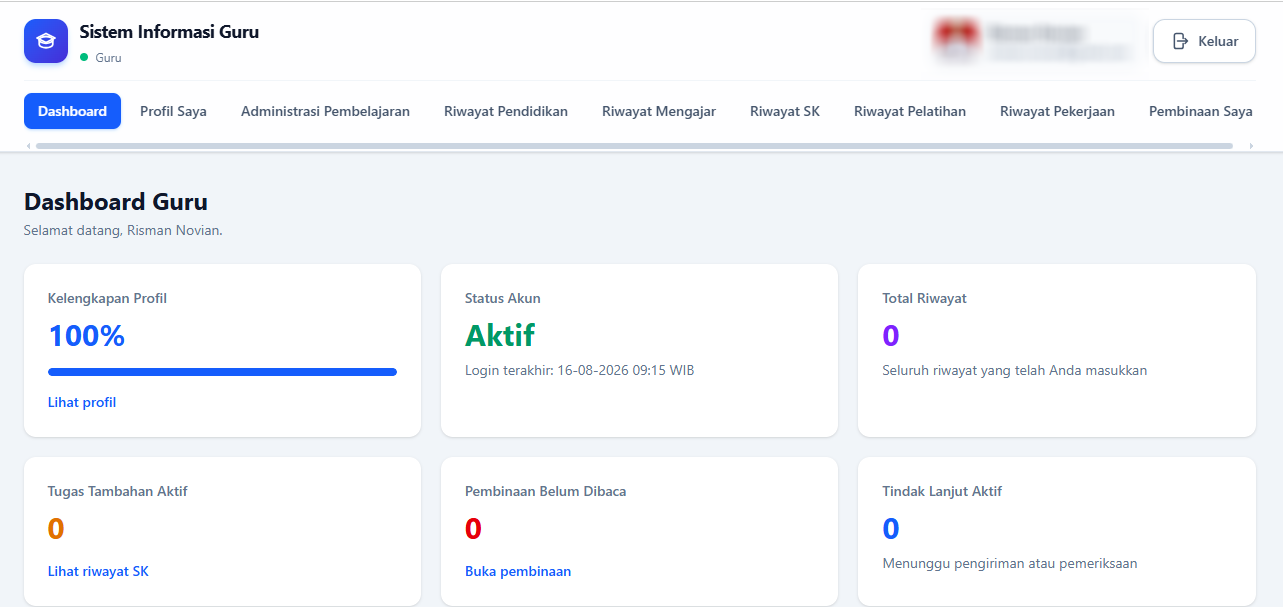The width and height of the screenshot is (1283, 607).
Task: Click the Tugas Tambahan Aktif count
Action: pos(56,529)
